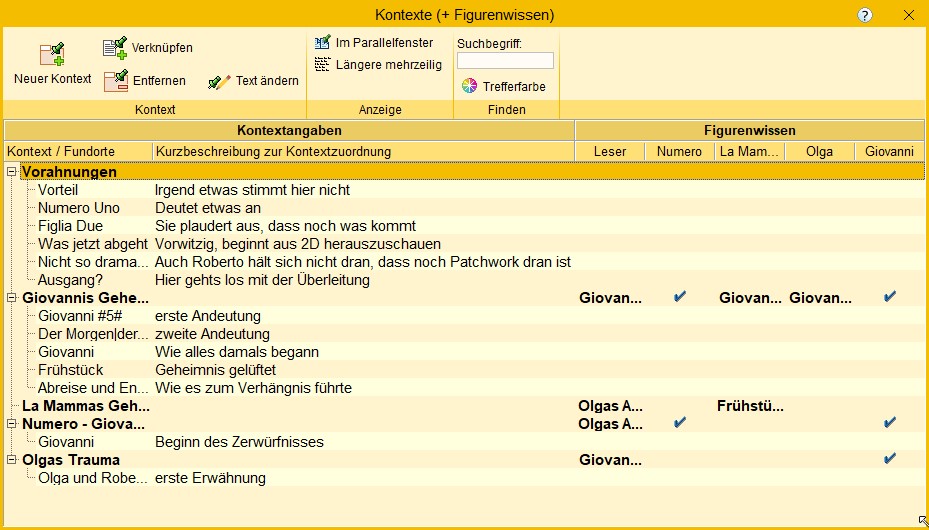The image size is (929, 530).
Task: Collapse the Giovannis Gehe... tree node
Action: click(x=11, y=298)
